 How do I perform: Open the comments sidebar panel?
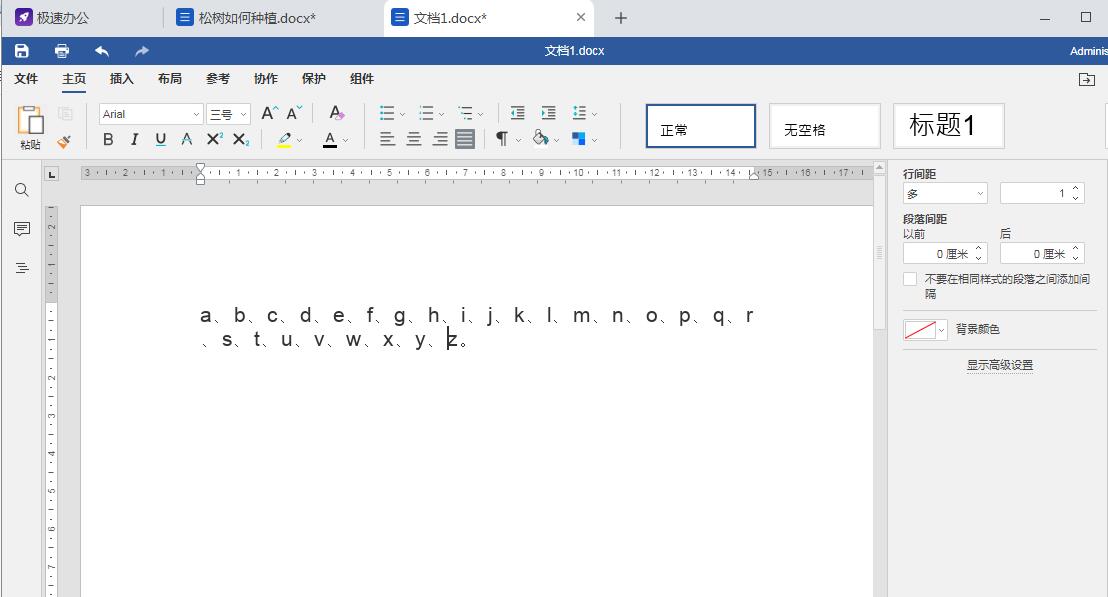click(22, 229)
